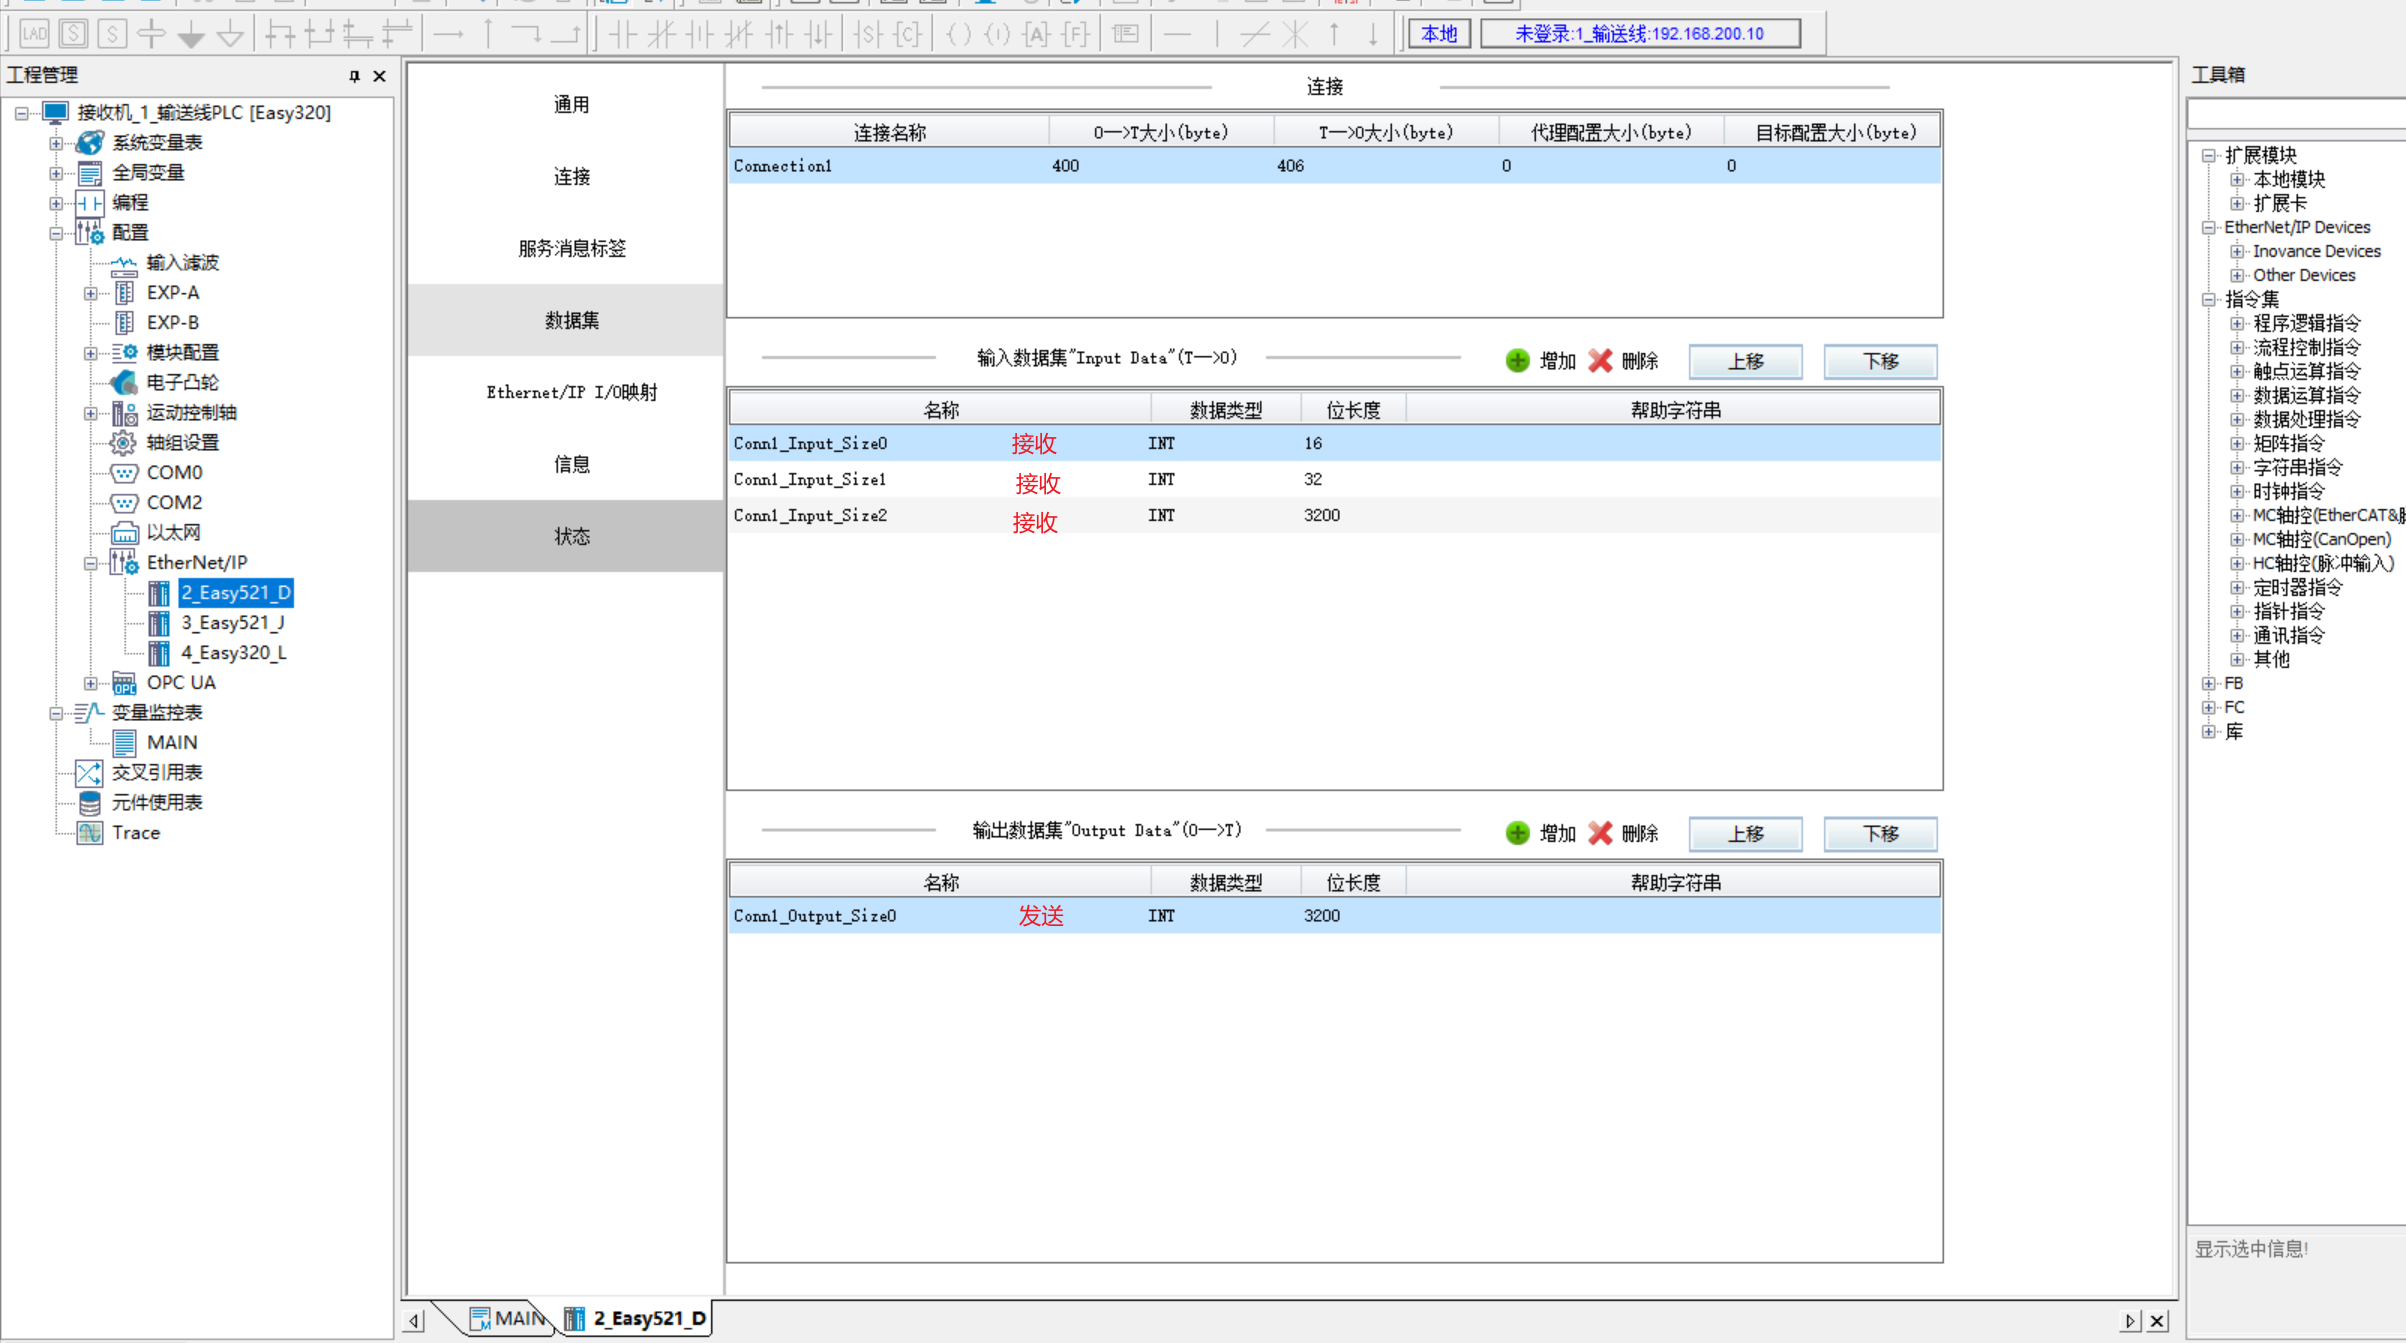Click the Trace icon in project tree
This screenshot has height=1343, width=2406.
click(x=90, y=832)
